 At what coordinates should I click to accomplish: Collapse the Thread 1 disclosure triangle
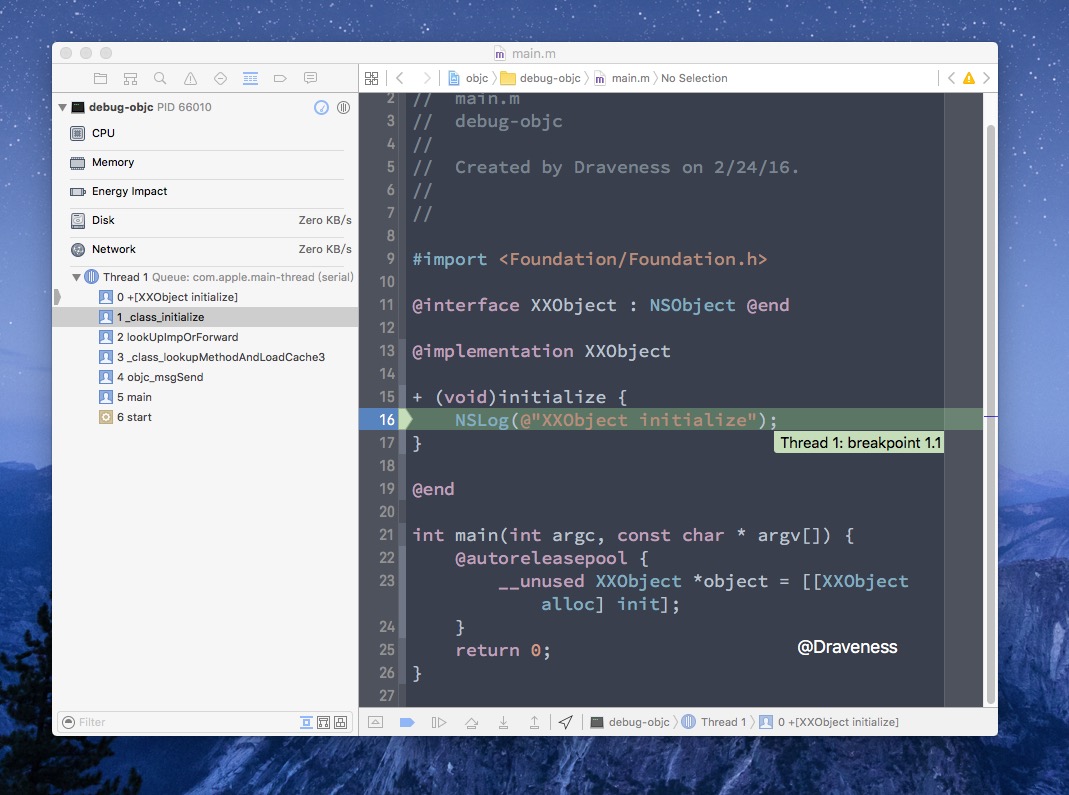(76, 277)
